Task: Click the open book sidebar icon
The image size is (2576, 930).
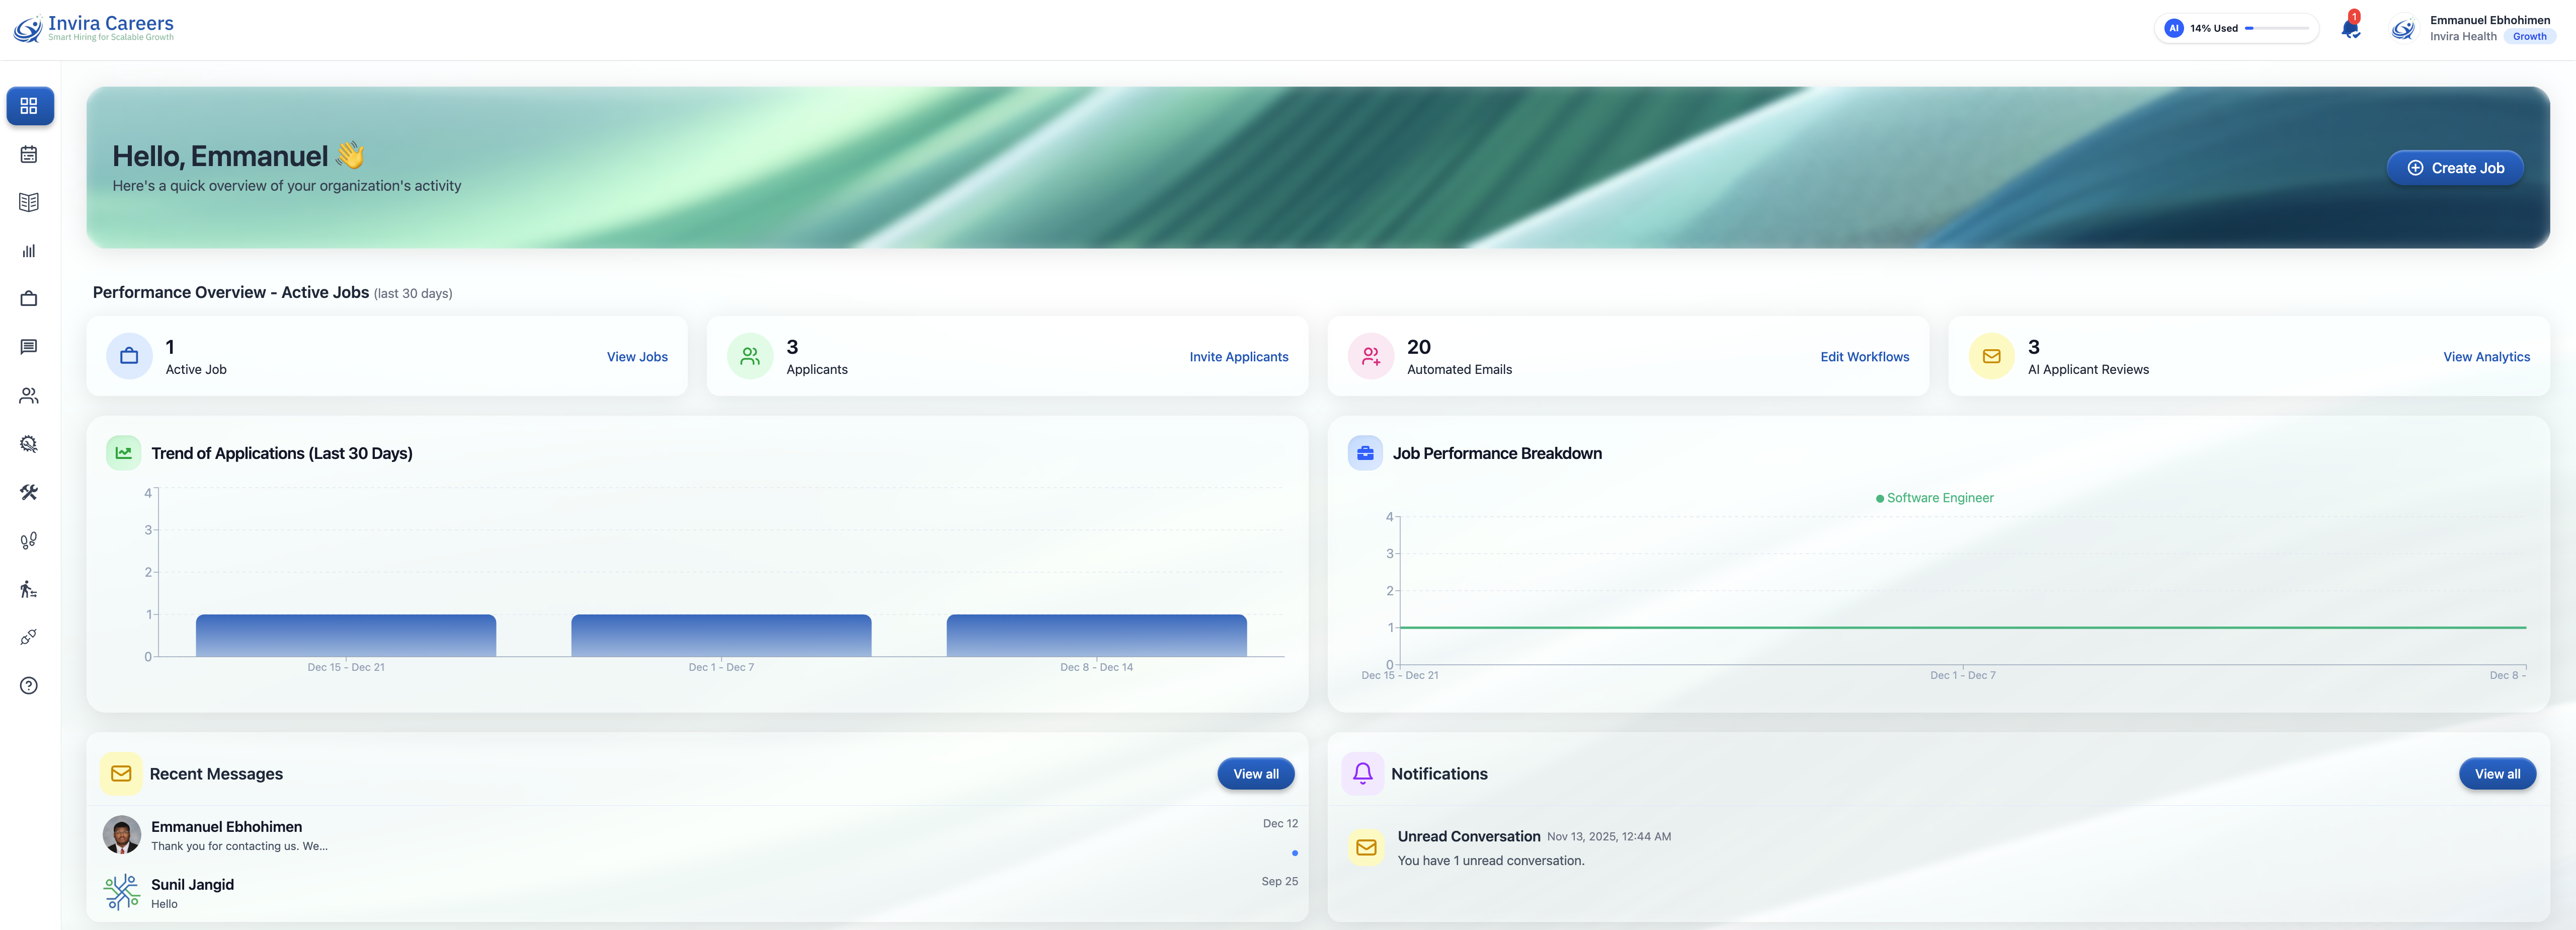Action: click(29, 202)
